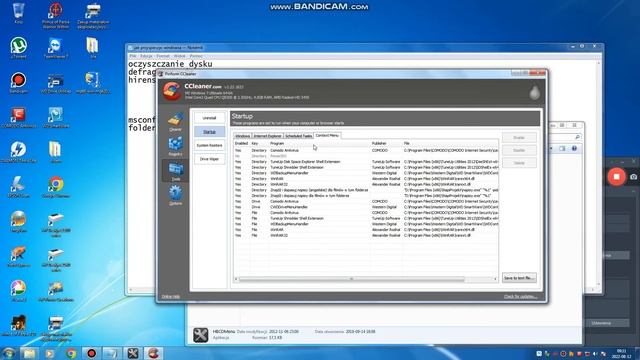Select the uTorrent desktop shortcut
Image resolution: width=640 pixels, height=360 pixels.
click(18, 48)
